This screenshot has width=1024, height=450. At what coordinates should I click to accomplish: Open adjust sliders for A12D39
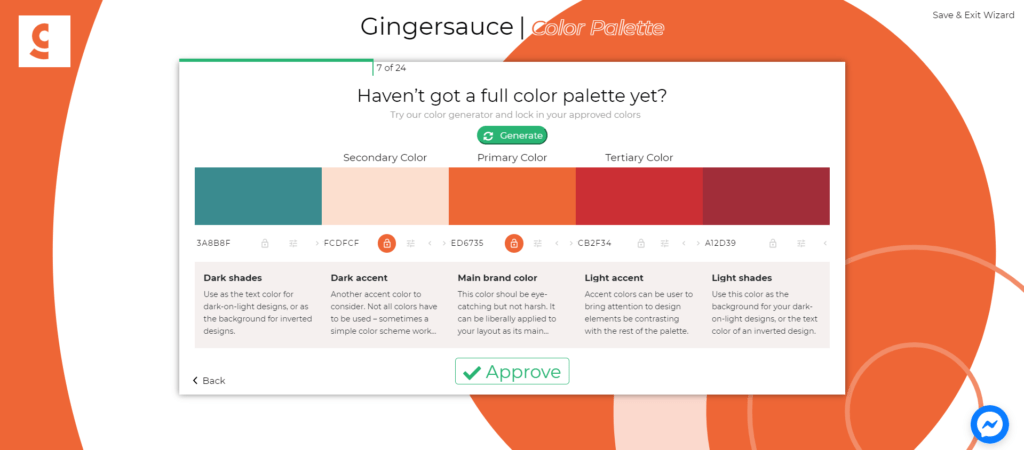coord(801,244)
